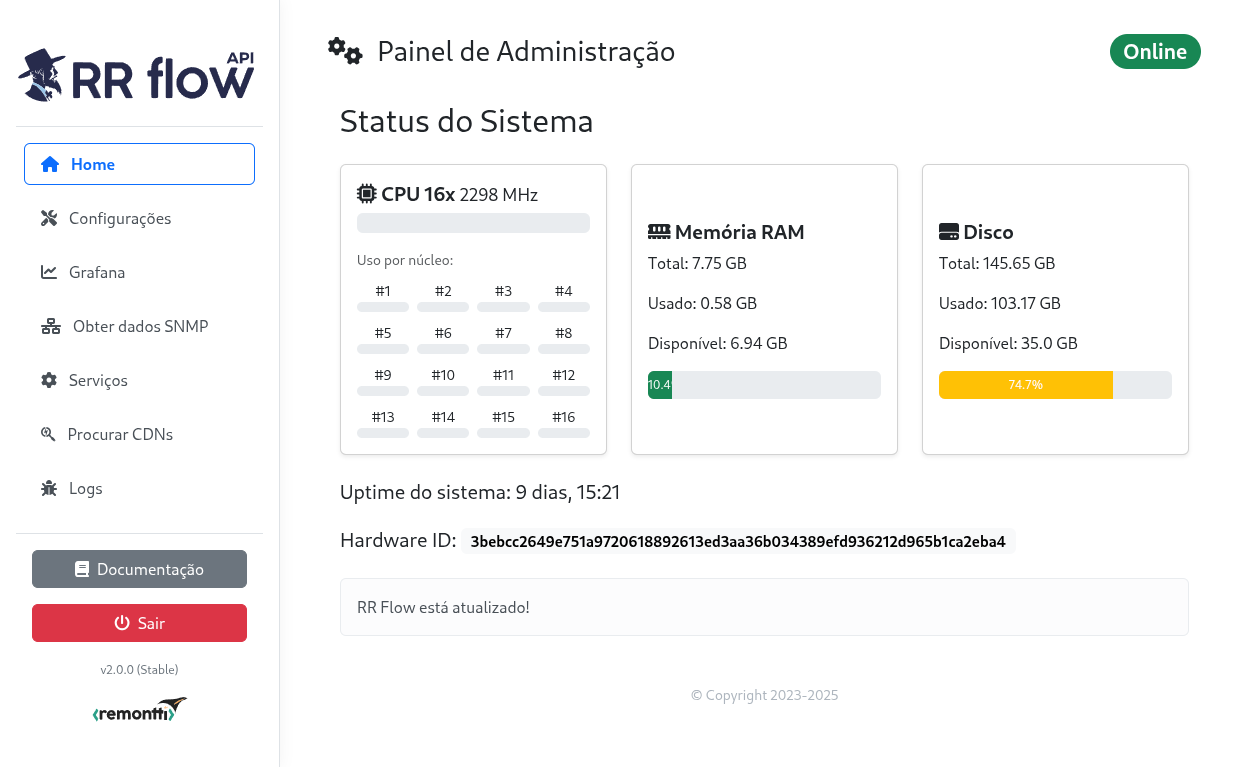The height and width of the screenshot is (767, 1249).
Task: Open the RR flow logo link
Action: tap(136, 75)
